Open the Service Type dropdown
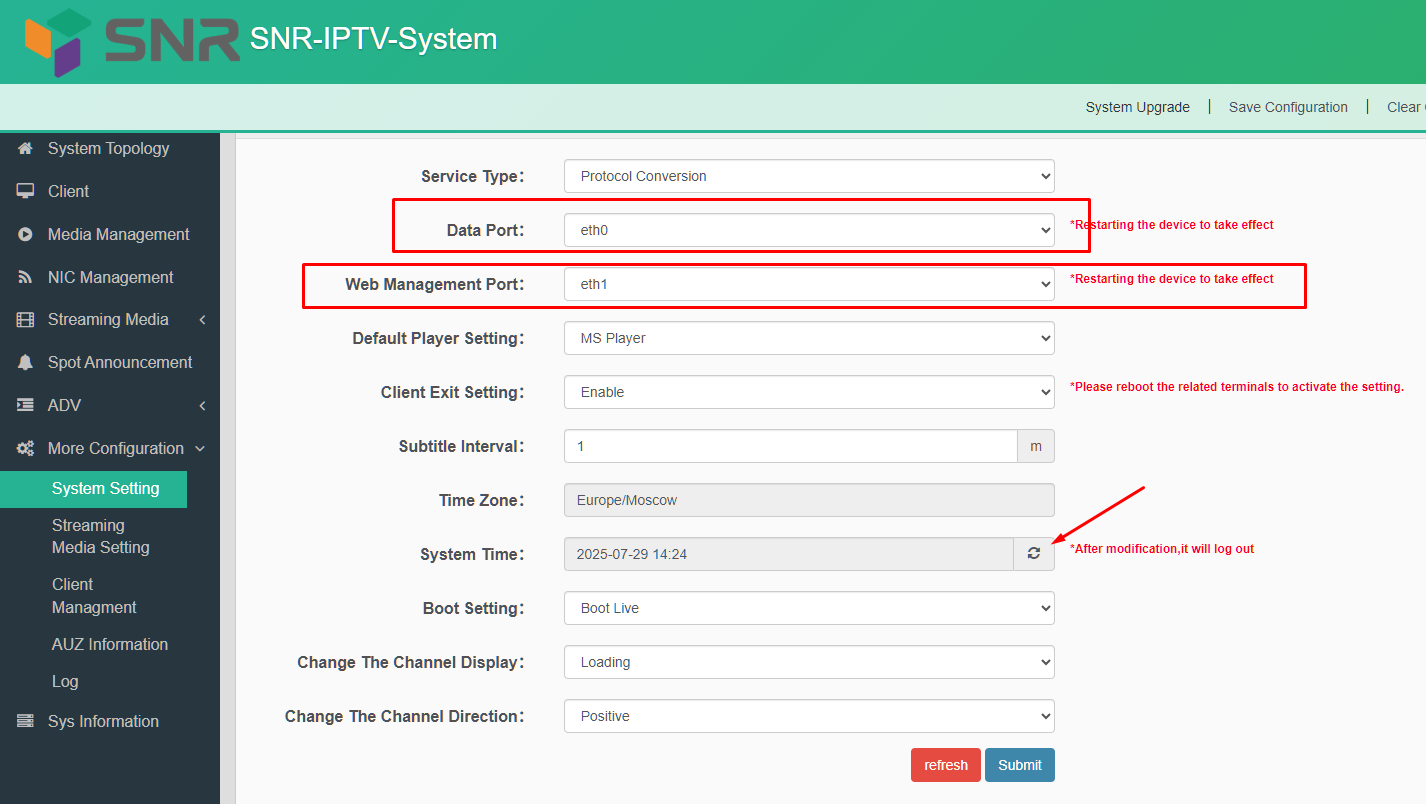The height and width of the screenshot is (804, 1426). [808, 176]
